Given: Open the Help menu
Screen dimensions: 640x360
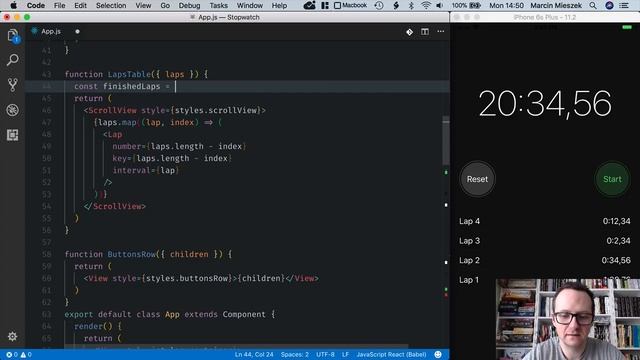Looking at the screenshot, I should tap(280, 5).
